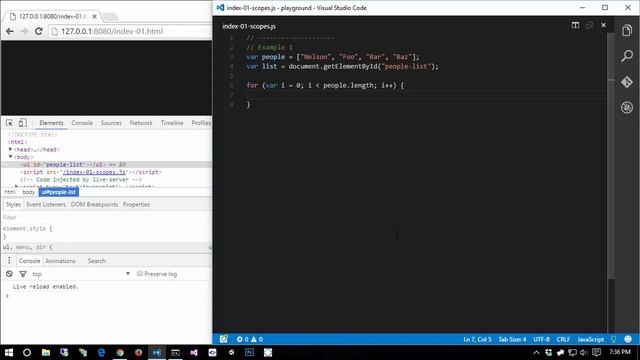The width and height of the screenshot is (640, 360).
Task: Toggle DevTools device mode
Action: point(22,123)
